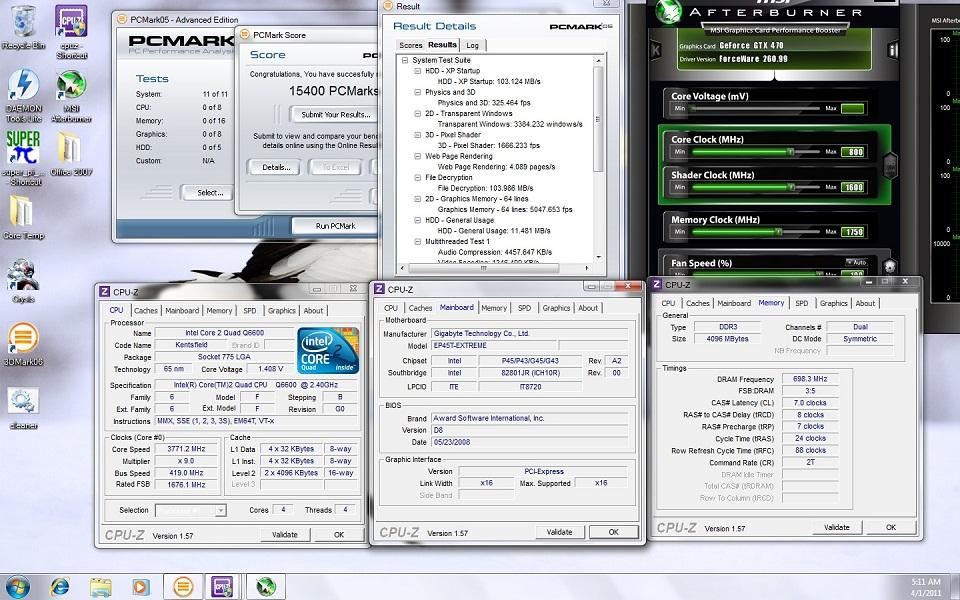Open the Core Temp folder icon
The image size is (960, 600).
click(x=23, y=217)
